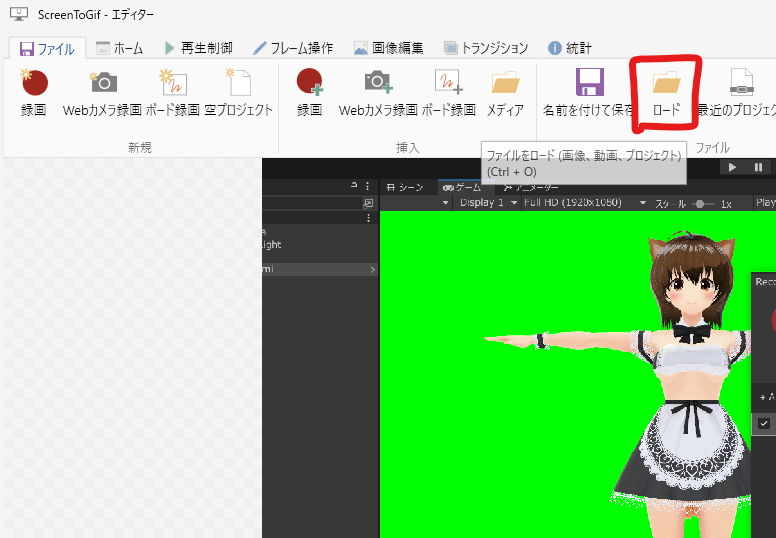
Task: Open hierarchy panel three-dot menu
Action: (x=367, y=186)
